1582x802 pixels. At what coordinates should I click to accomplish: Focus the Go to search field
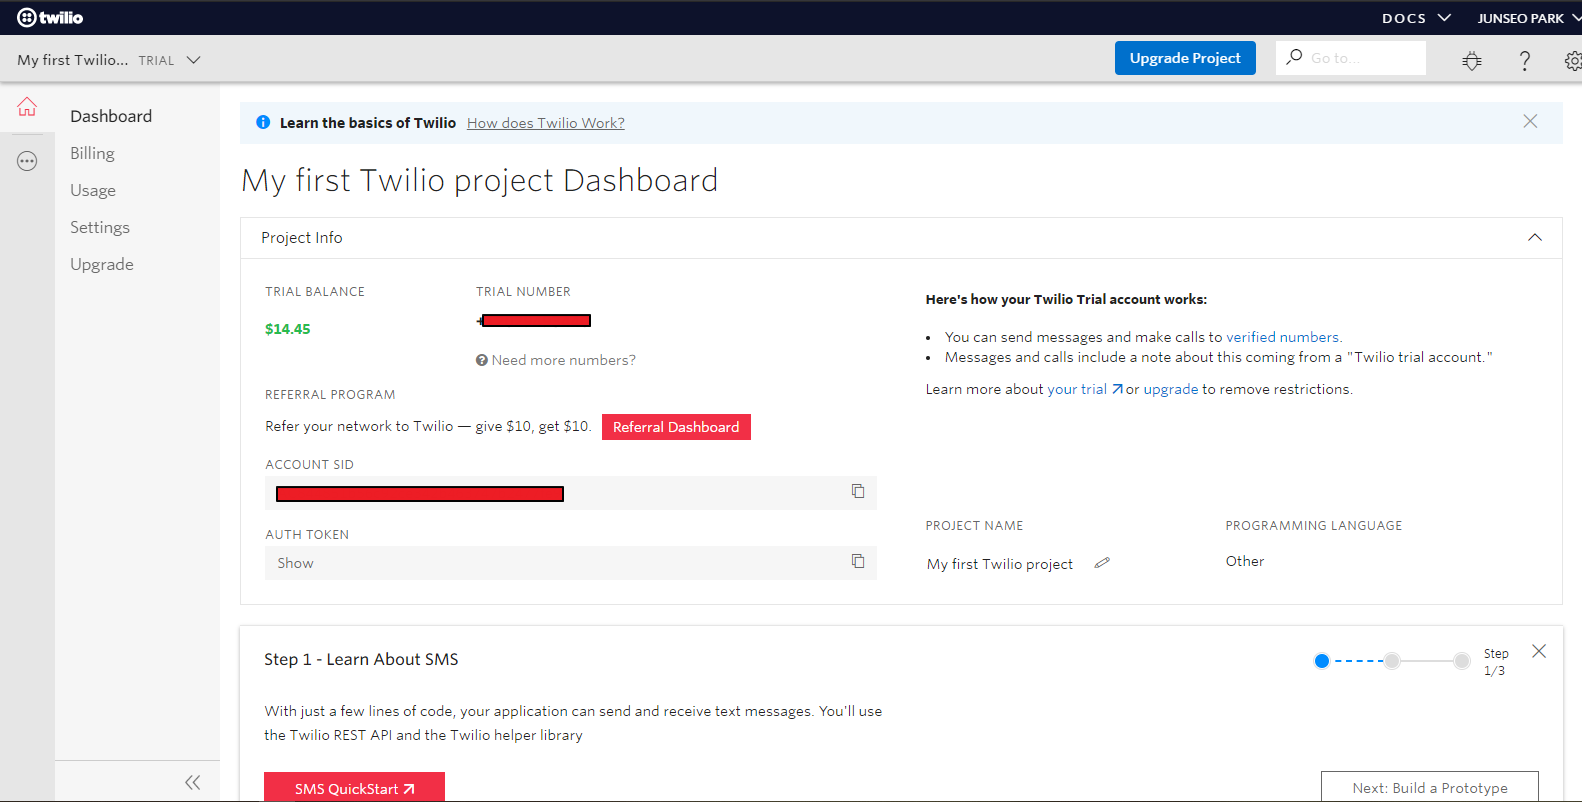tap(1351, 58)
